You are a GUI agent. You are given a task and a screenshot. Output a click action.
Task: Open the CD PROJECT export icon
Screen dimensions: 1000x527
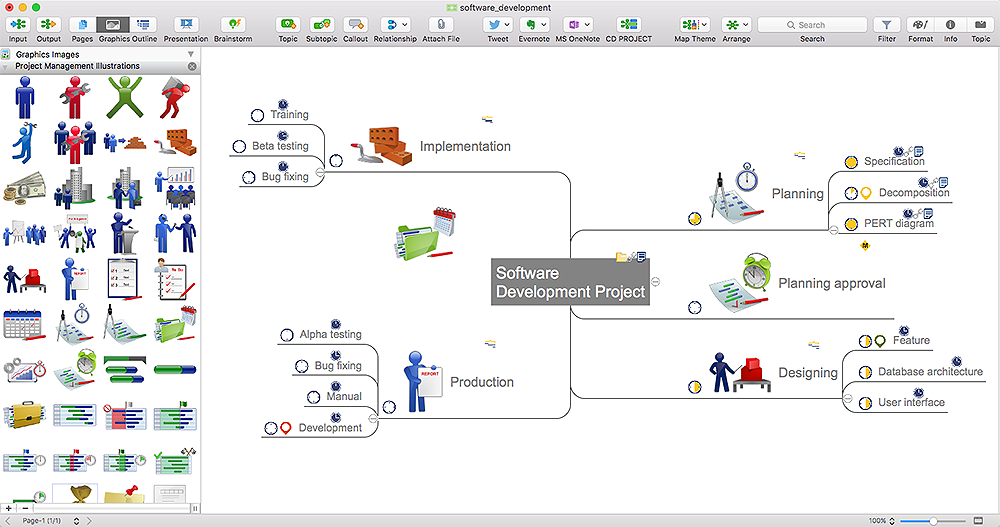click(628, 24)
